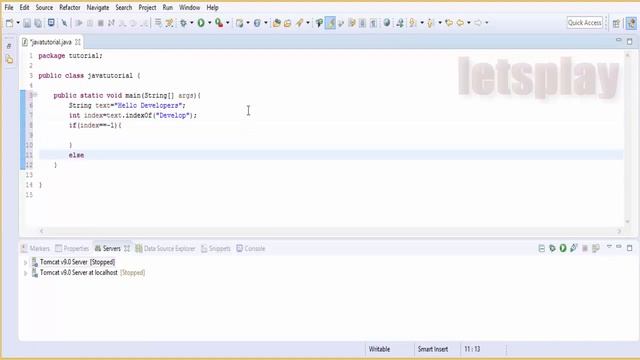Click the editor horizontal scrollbar right arrow

point(619,231)
